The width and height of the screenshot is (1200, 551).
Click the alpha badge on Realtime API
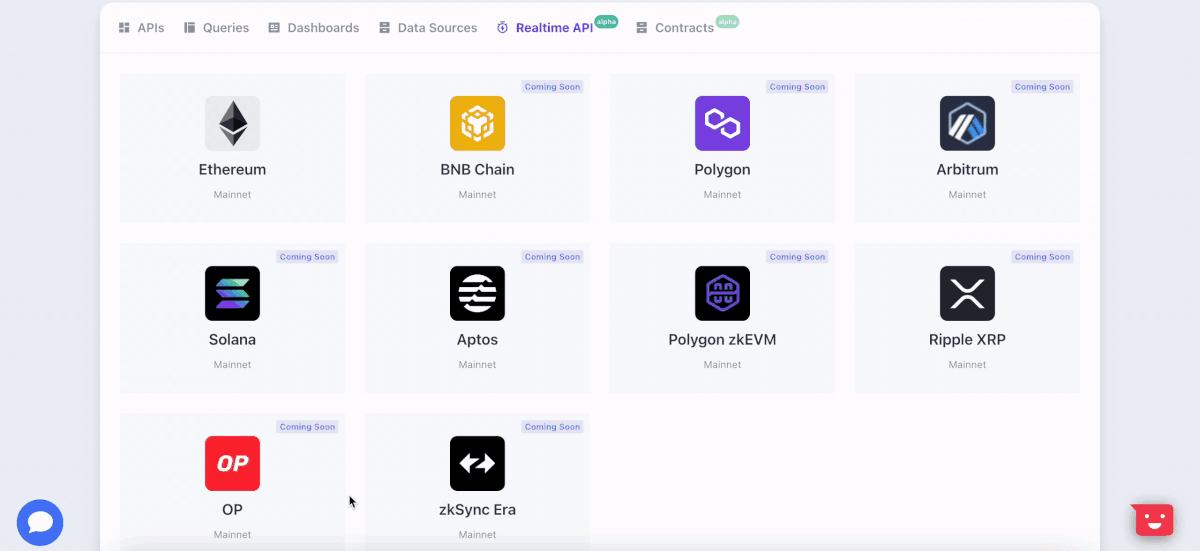[606, 21]
